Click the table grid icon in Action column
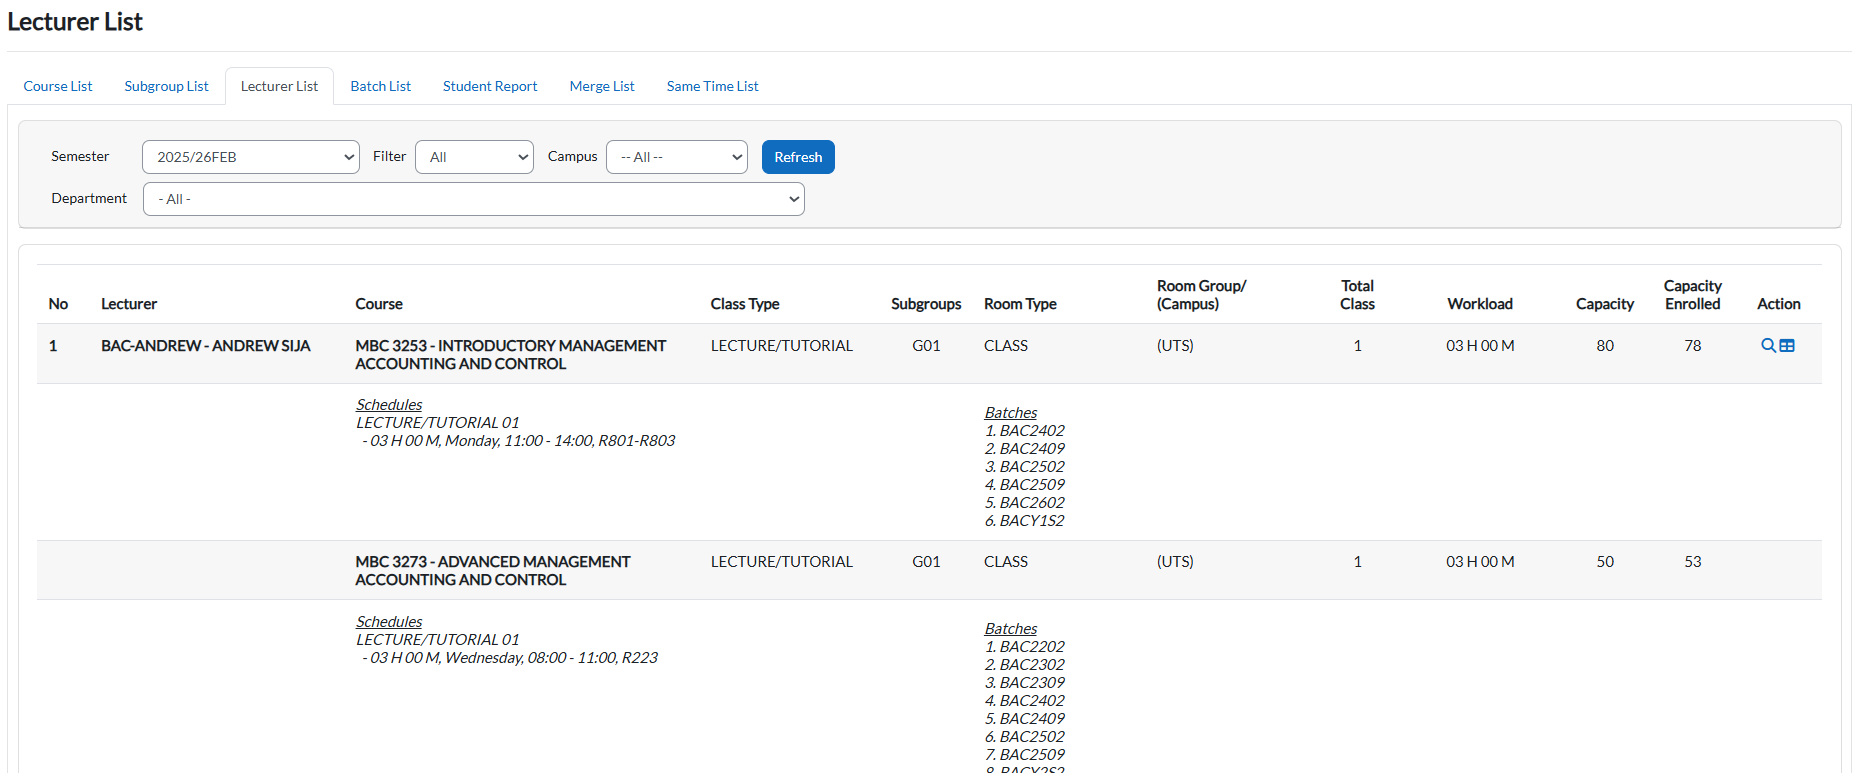The image size is (1858, 773). 1787,346
